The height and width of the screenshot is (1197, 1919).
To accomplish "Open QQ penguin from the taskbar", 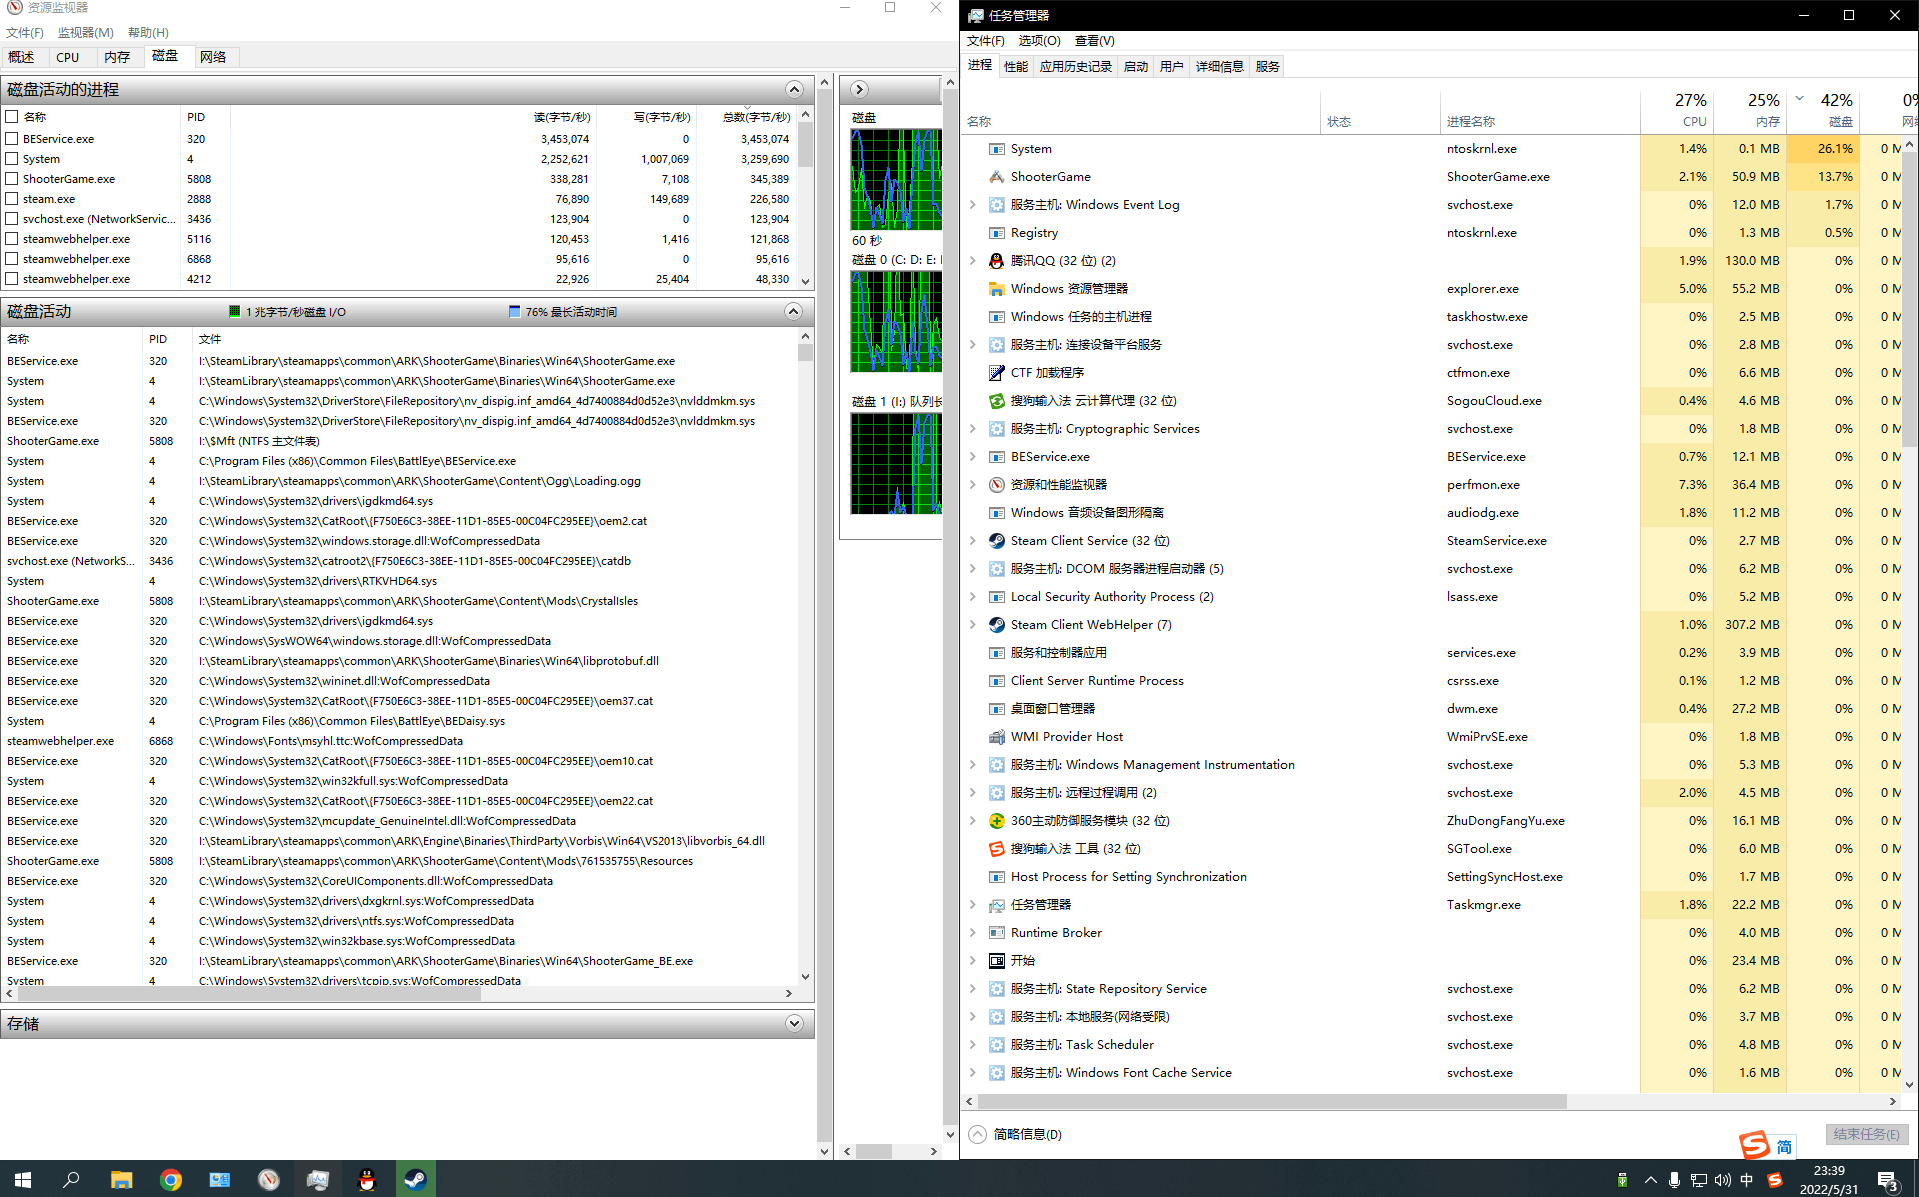I will coord(367,1180).
